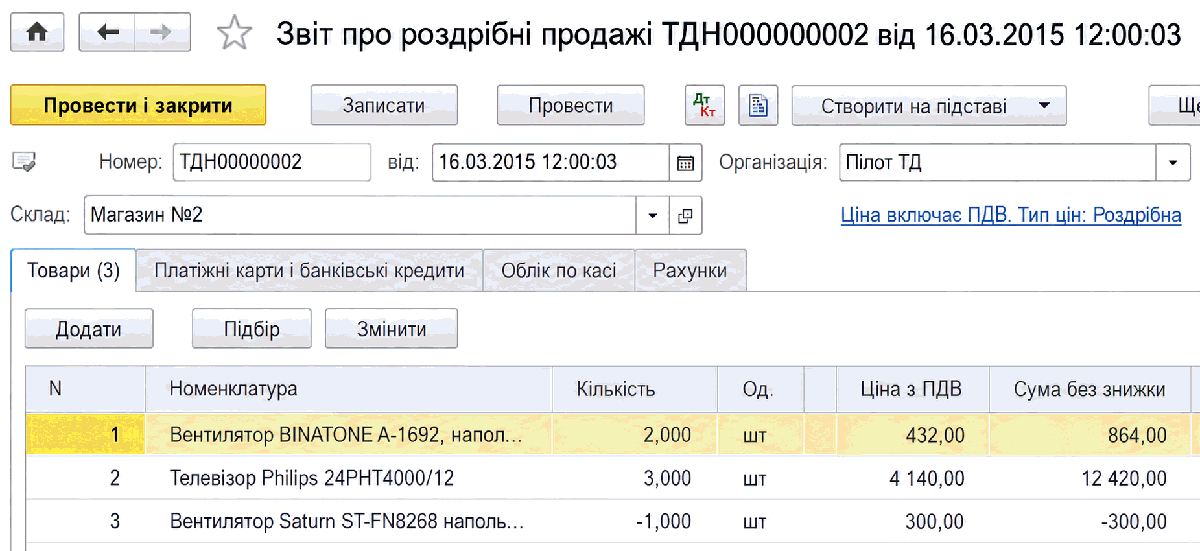Image resolution: width=1200 pixels, height=551 pixels.
Task: Click price cell 432,00
Action: click(x=913, y=435)
